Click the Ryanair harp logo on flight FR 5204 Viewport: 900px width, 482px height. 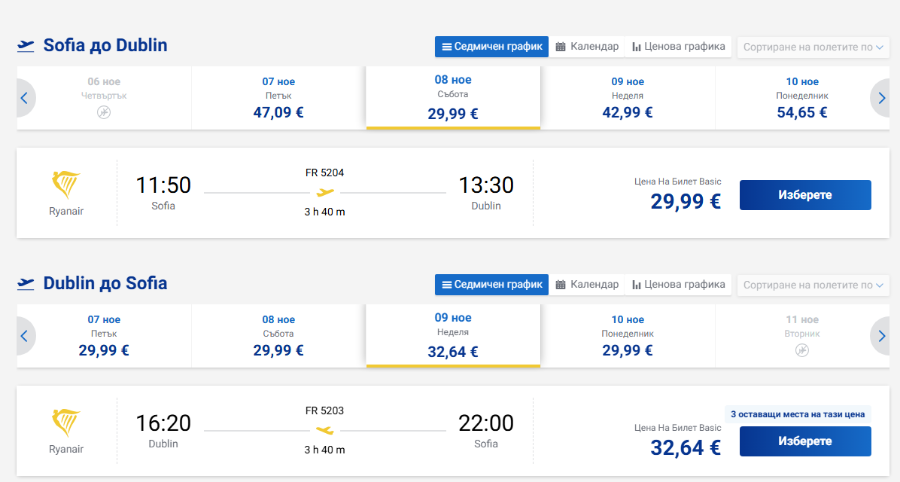[x=66, y=184]
